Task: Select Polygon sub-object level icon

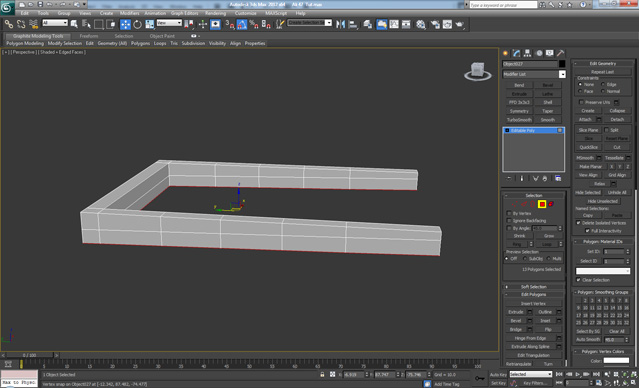Action: point(542,204)
